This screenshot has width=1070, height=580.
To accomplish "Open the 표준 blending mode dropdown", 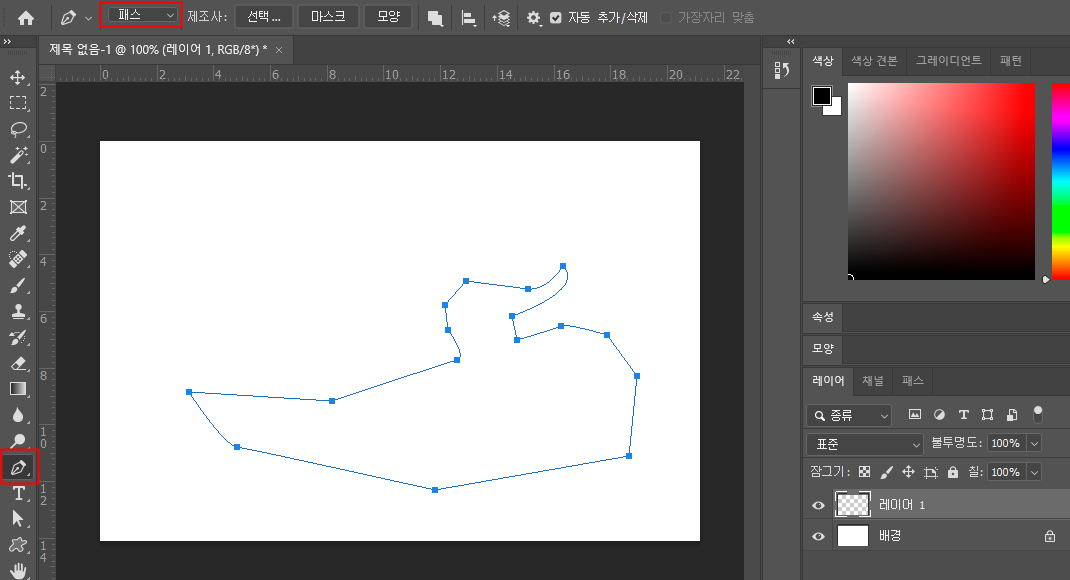I will (865, 443).
